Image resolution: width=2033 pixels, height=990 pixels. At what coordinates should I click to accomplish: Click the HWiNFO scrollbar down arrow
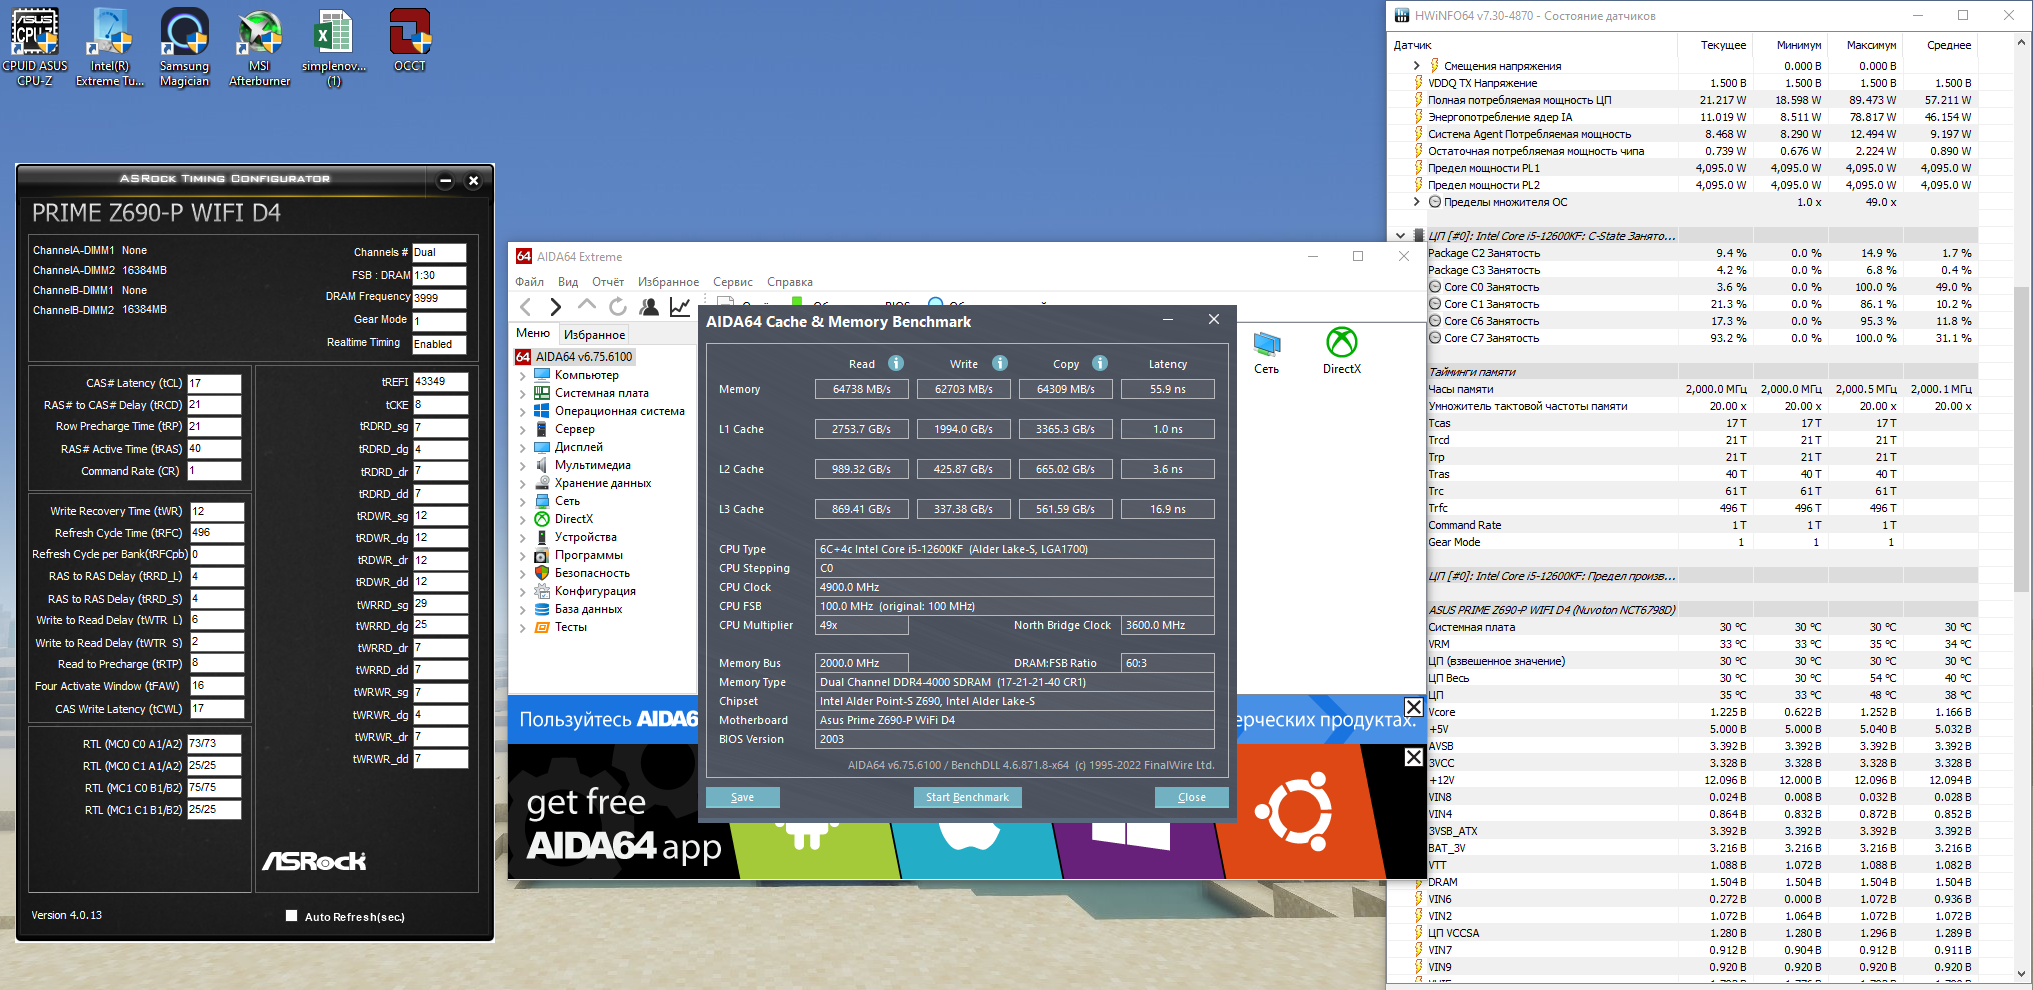(2023, 974)
